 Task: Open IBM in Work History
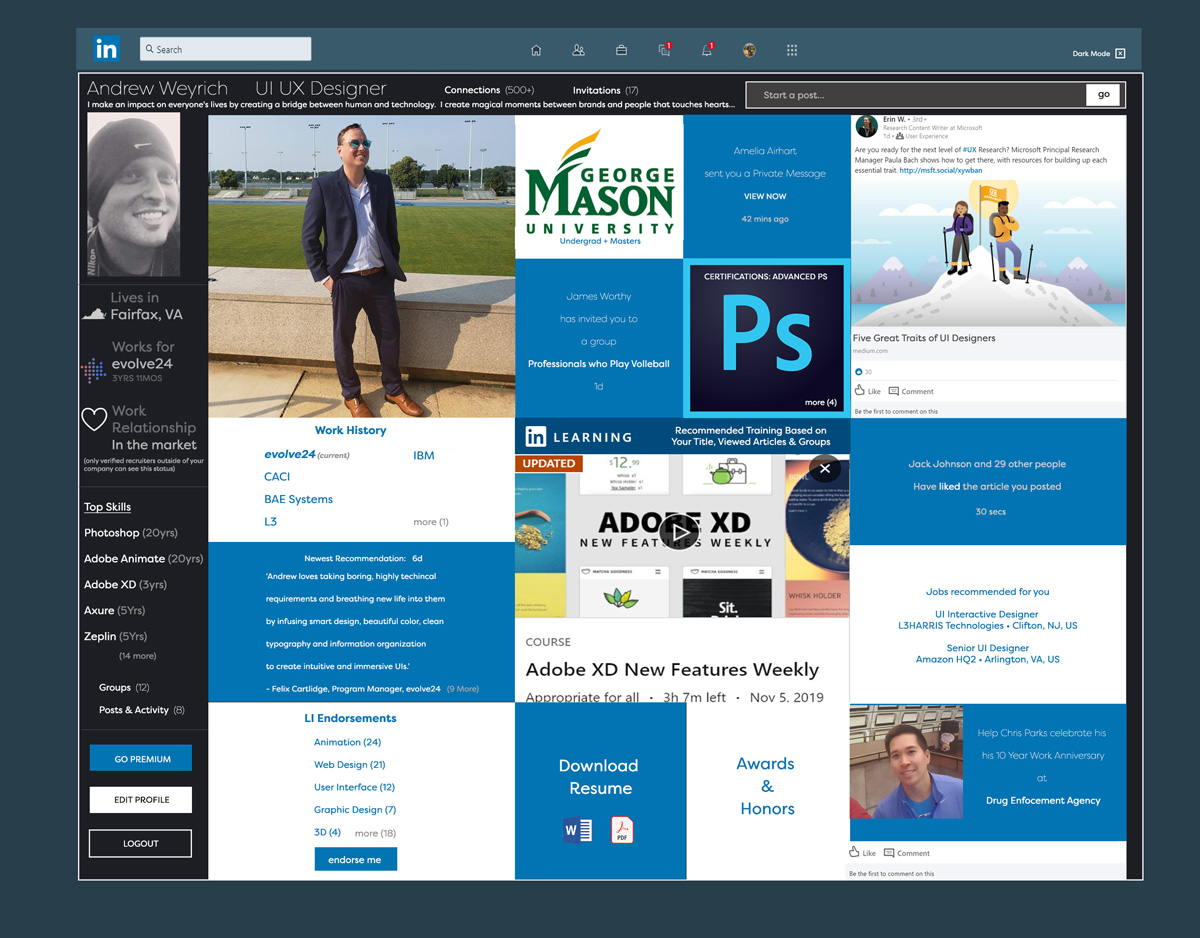click(x=424, y=455)
